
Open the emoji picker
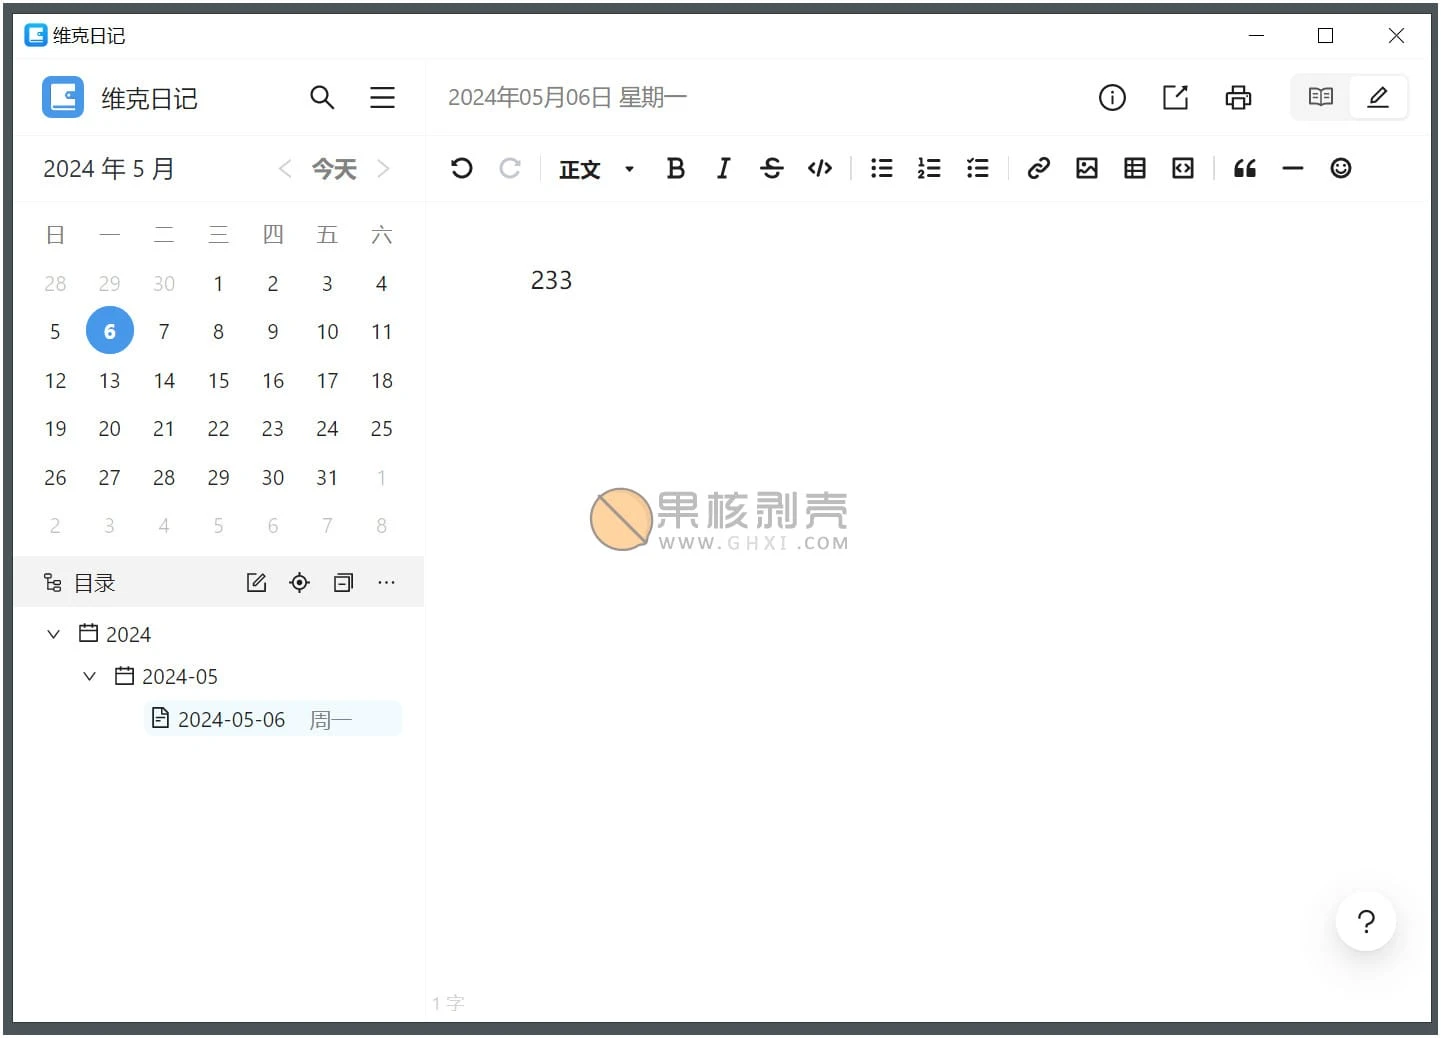(1340, 168)
